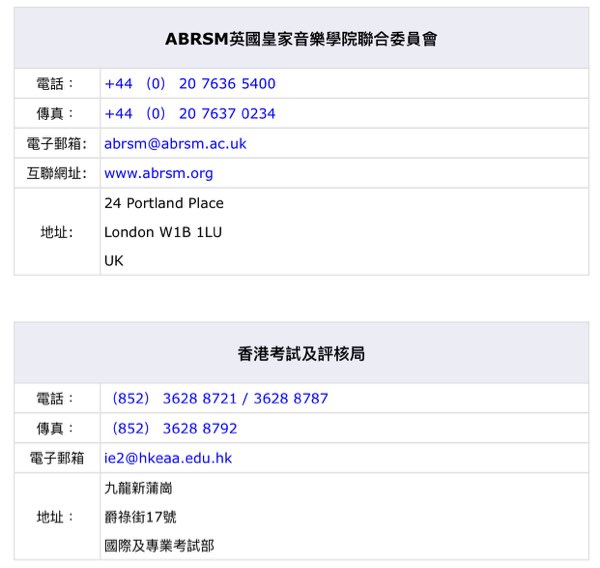Screen dimensions: 600x568
Task: Open the ie2@hkeaa.edu.hk email link
Action: [168, 459]
